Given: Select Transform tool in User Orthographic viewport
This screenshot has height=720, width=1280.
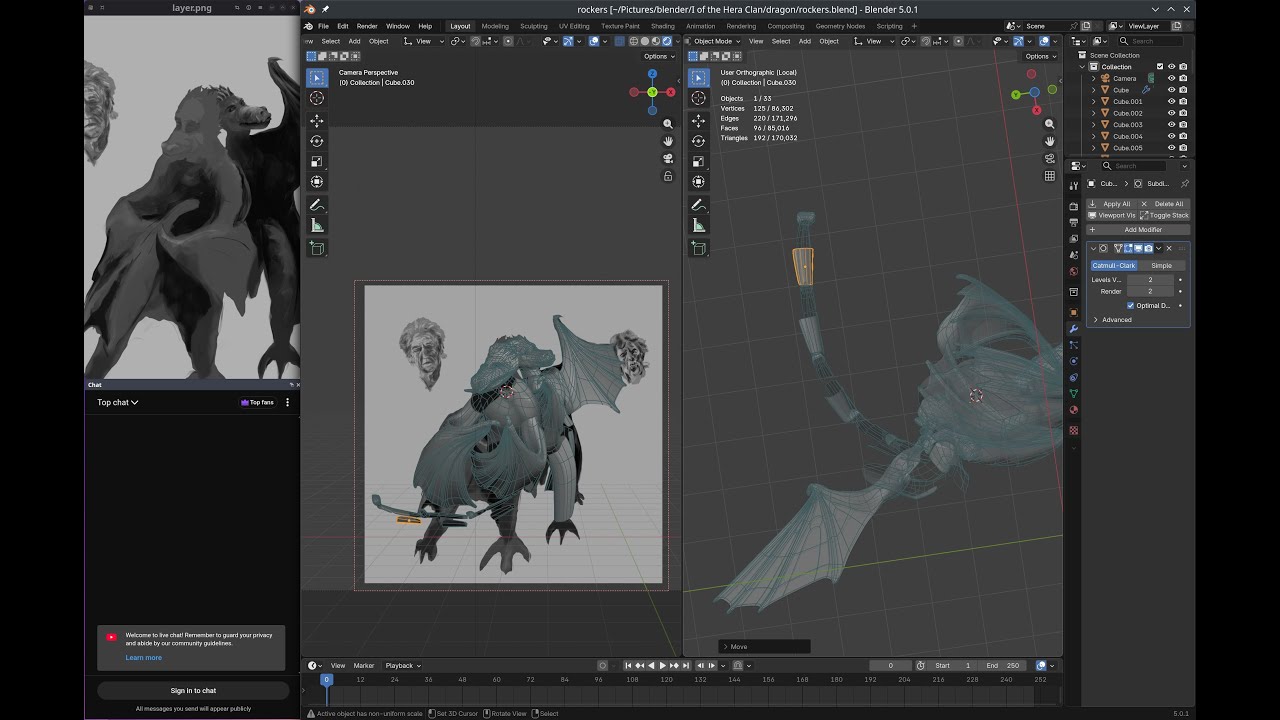Looking at the screenshot, I should (x=699, y=181).
